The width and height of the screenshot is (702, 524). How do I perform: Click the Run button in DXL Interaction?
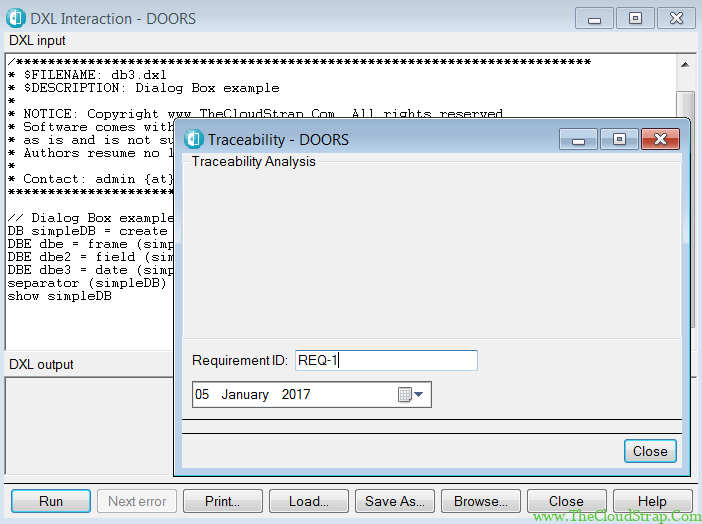coord(51,501)
